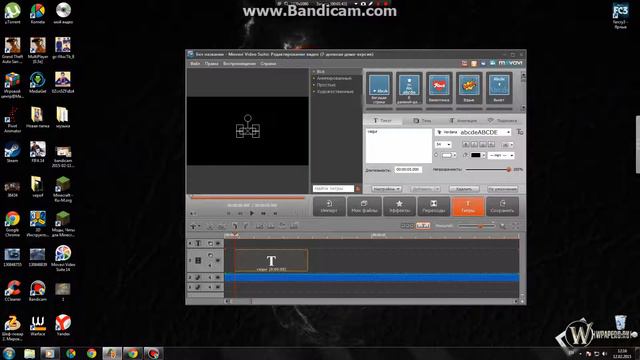Open the Эффекты section
The height and width of the screenshot is (360, 640).
pyautogui.click(x=399, y=207)
